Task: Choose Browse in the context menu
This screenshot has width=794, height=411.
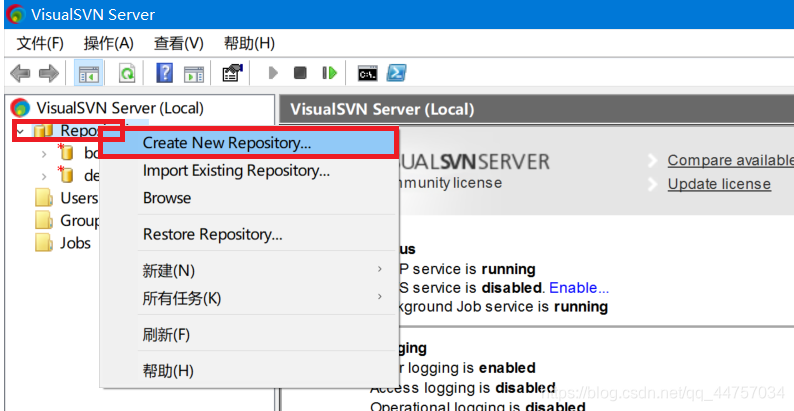Action: click(x=248, y=198)
